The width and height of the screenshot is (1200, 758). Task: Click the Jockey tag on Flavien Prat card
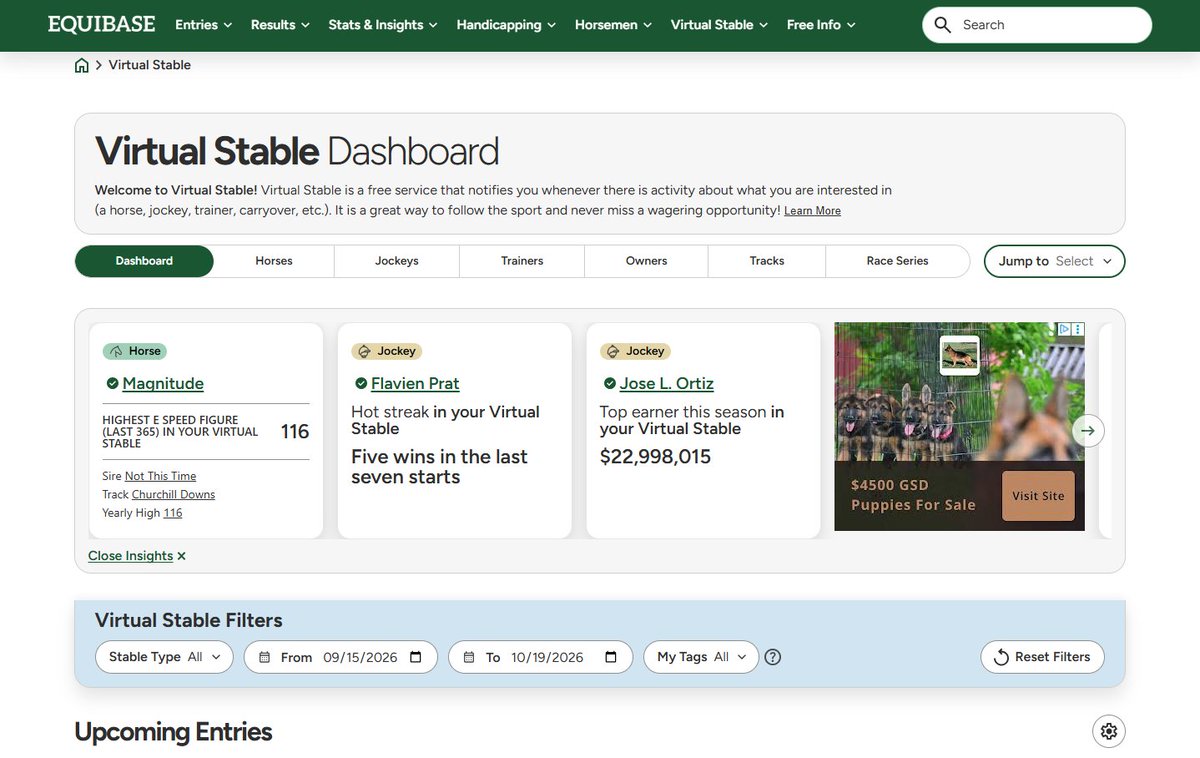click(x=386, y=351)
